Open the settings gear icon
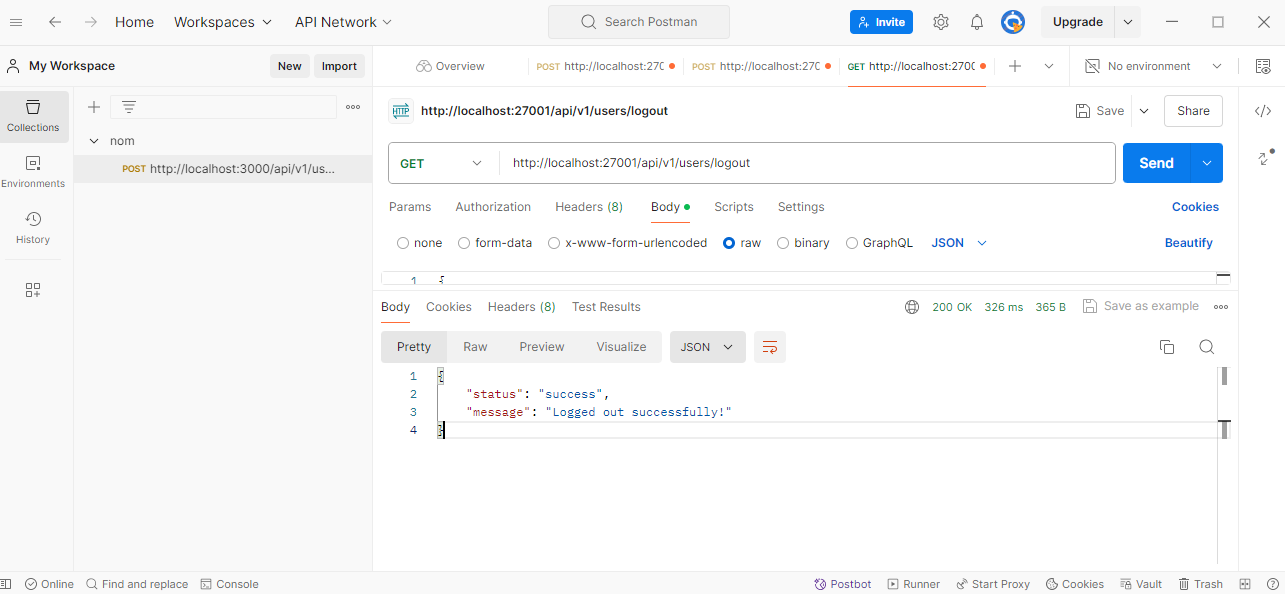This screenshot has width=1285, height=594. click(x=940, y=22)
